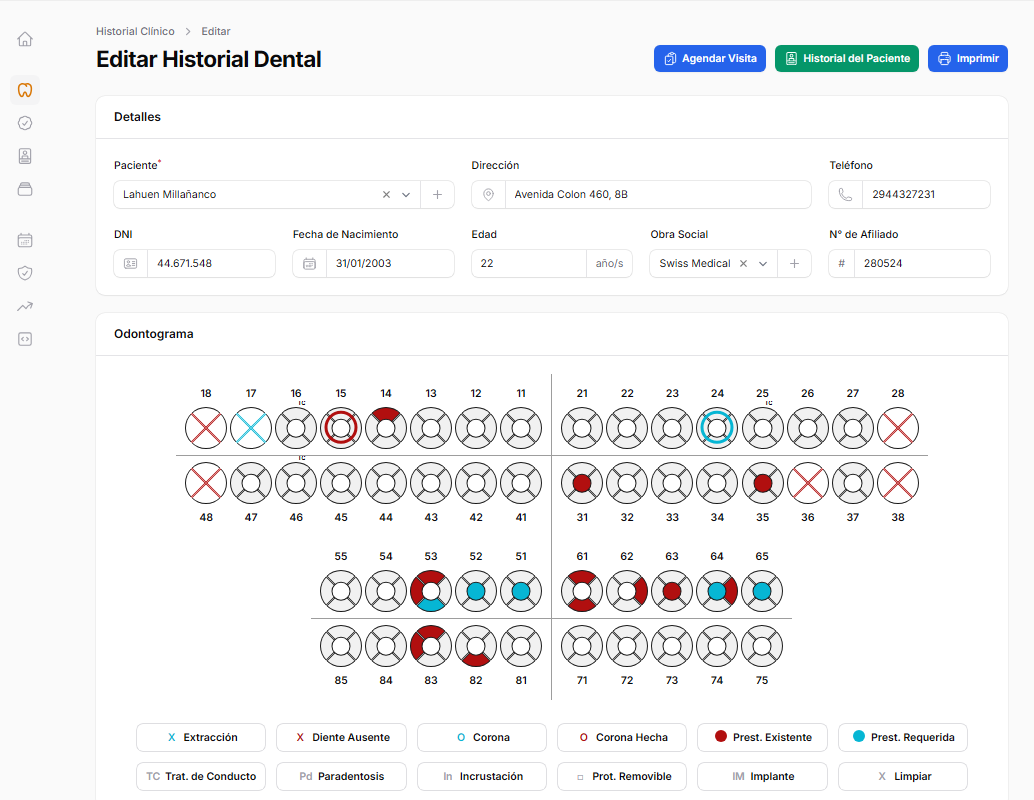The width and height of the screenshot is (1034, 800).
Task: Select tooth 18 in the odontogram
Action: [206, 428]
